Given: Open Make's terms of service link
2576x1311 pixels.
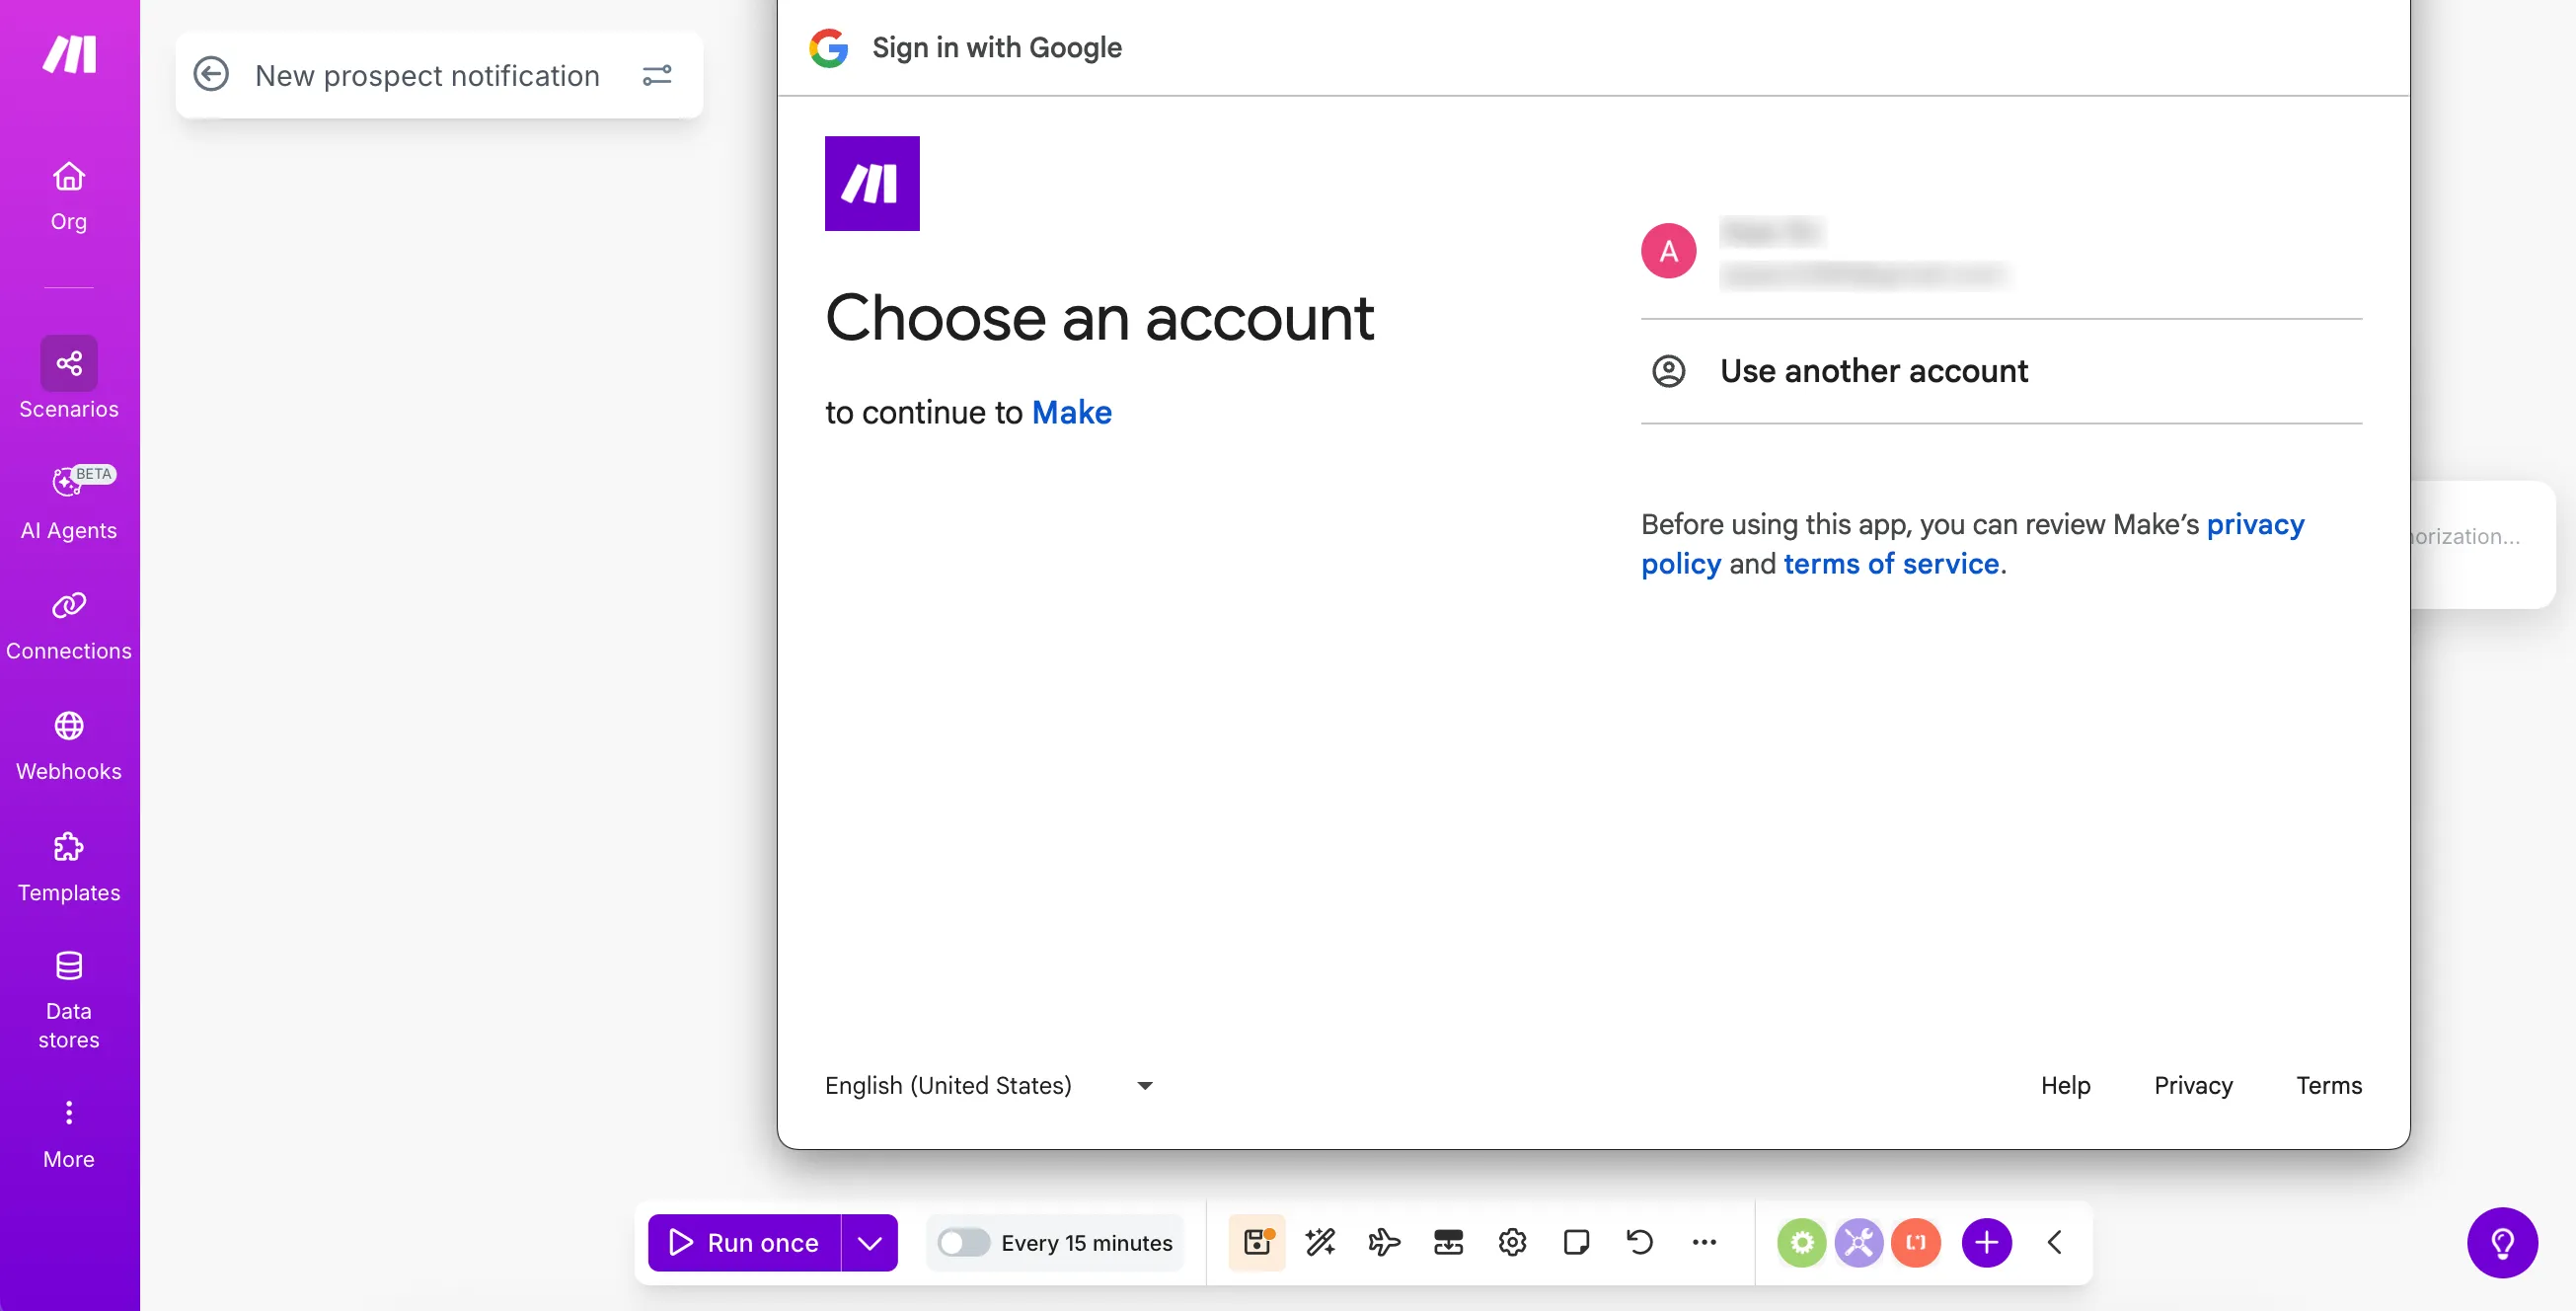Looking at the screenshot, I should 1891,564.
